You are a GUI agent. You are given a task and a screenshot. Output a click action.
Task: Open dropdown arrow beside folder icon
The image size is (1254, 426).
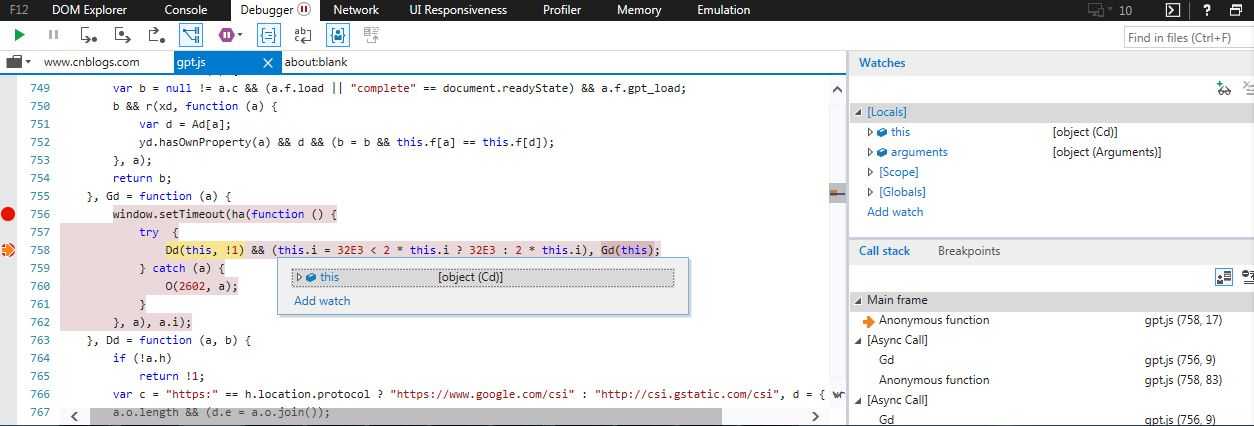[28, 62]
